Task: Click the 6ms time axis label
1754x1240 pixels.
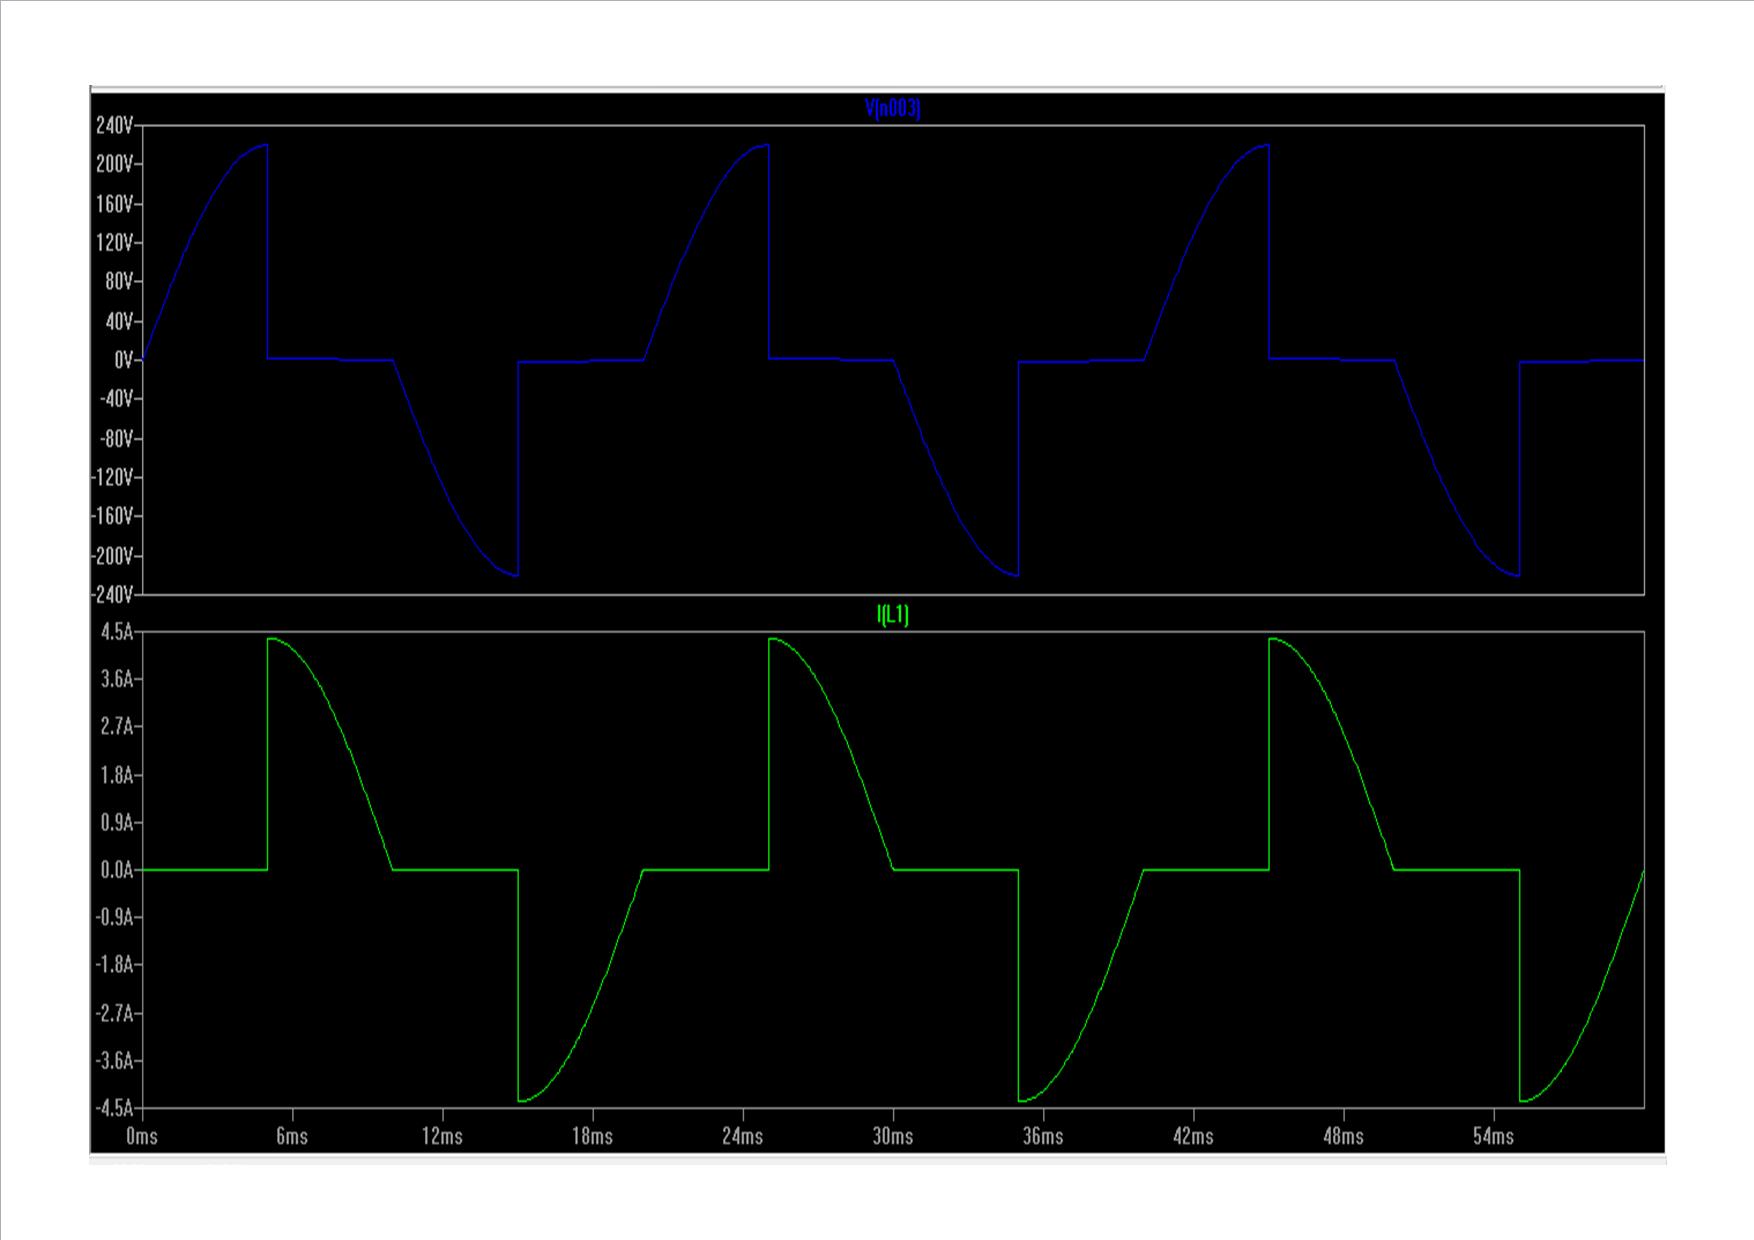Action: click(292, 1136)
